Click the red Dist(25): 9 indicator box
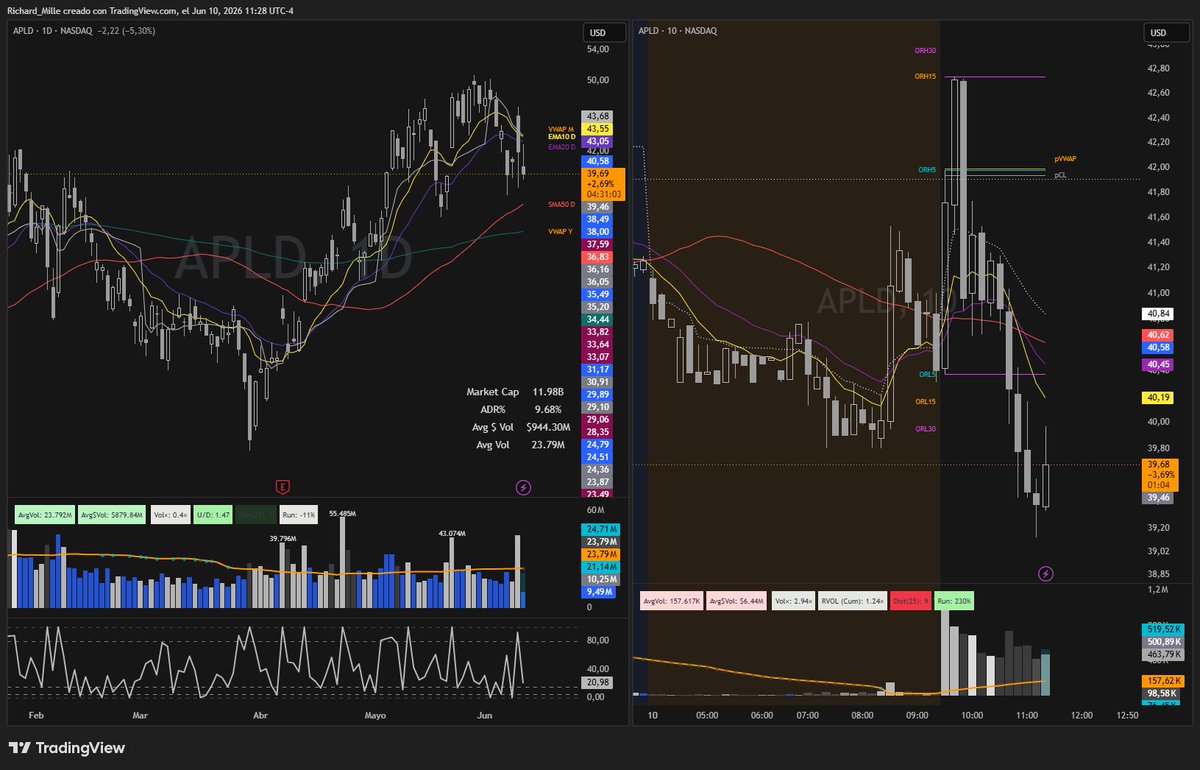 pos(910,602)
